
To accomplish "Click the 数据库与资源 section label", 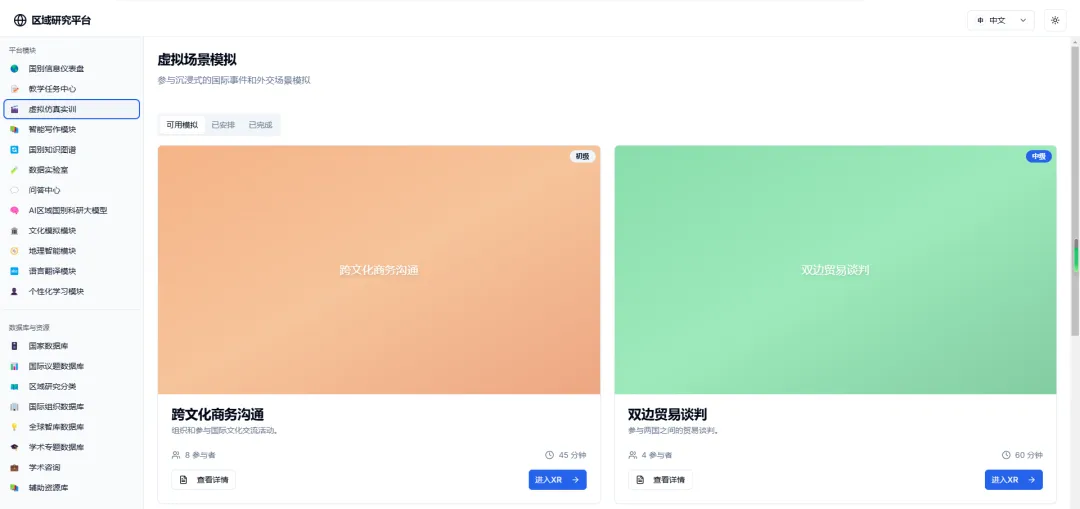I will click(29, 327).
